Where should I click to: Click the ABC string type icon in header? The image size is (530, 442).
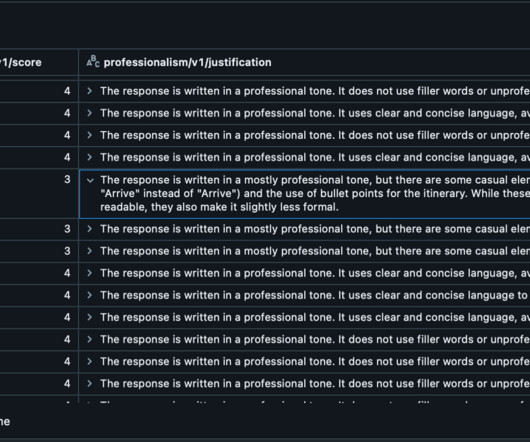tap(93, 62)
